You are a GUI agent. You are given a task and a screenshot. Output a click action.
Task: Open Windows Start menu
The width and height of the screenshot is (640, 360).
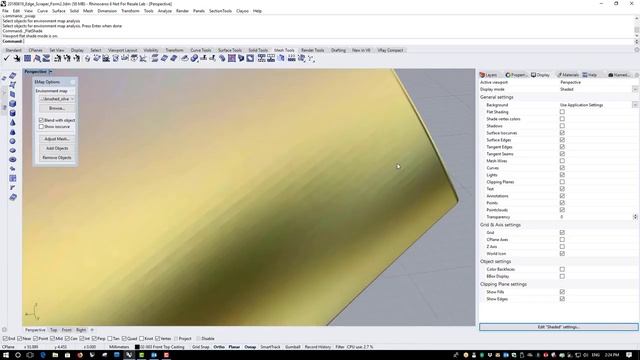coord(6,355)
